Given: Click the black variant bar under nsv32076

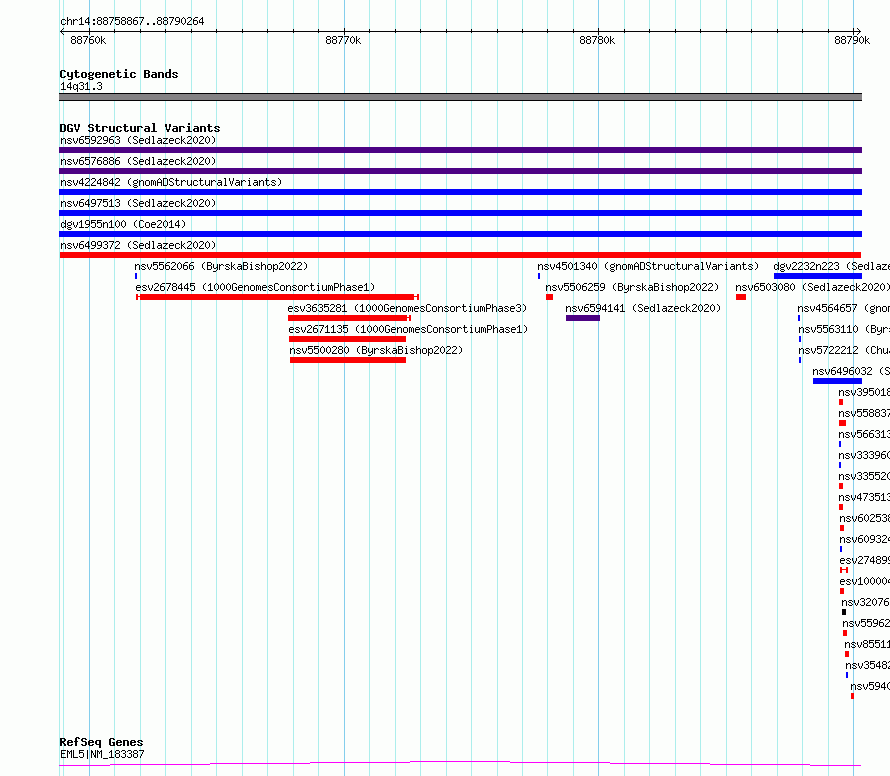Looking at the screenshot, I should click(x=844, y=612).
